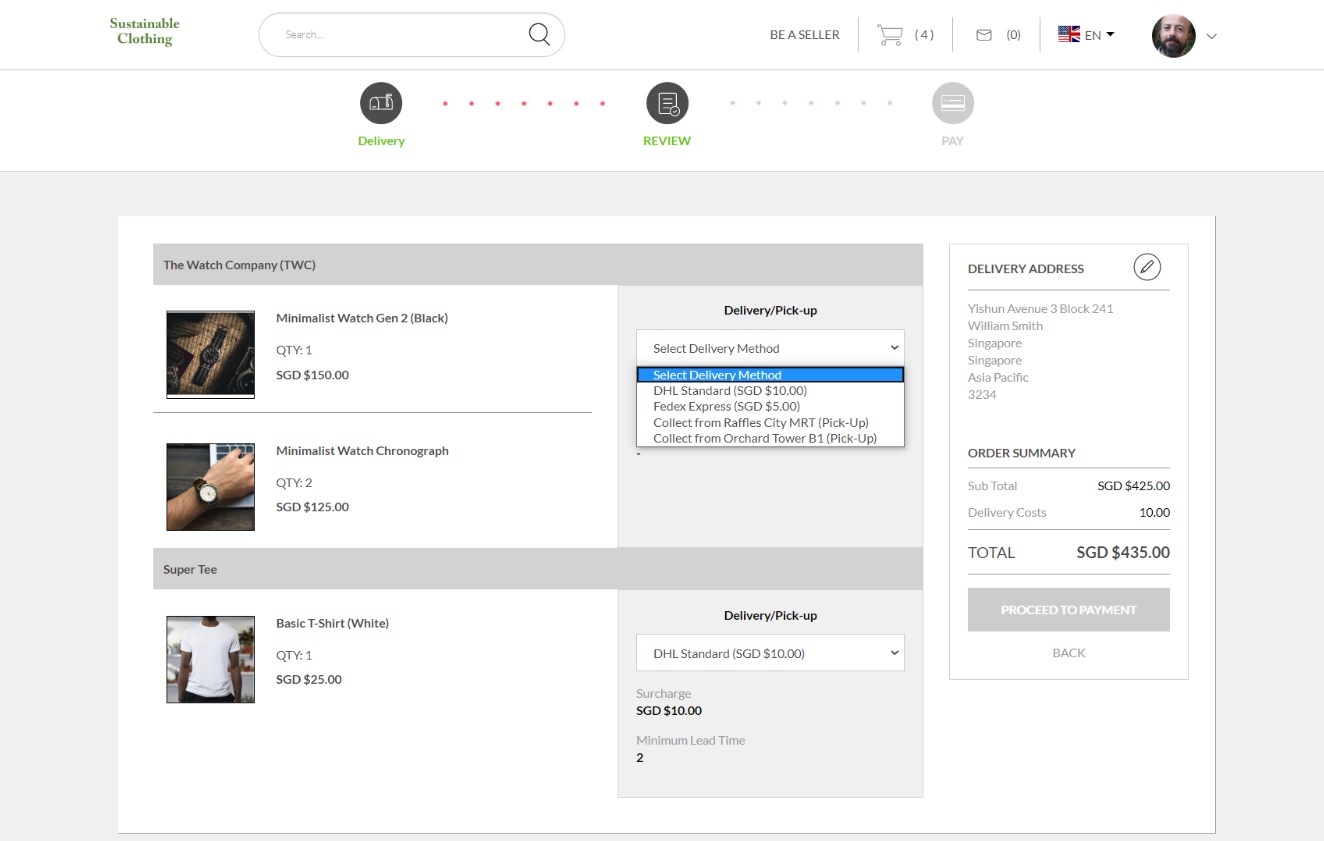The image size is (1324, 841).
Task: Expand the user account chevron menu
Action: tap(1212, 37)
